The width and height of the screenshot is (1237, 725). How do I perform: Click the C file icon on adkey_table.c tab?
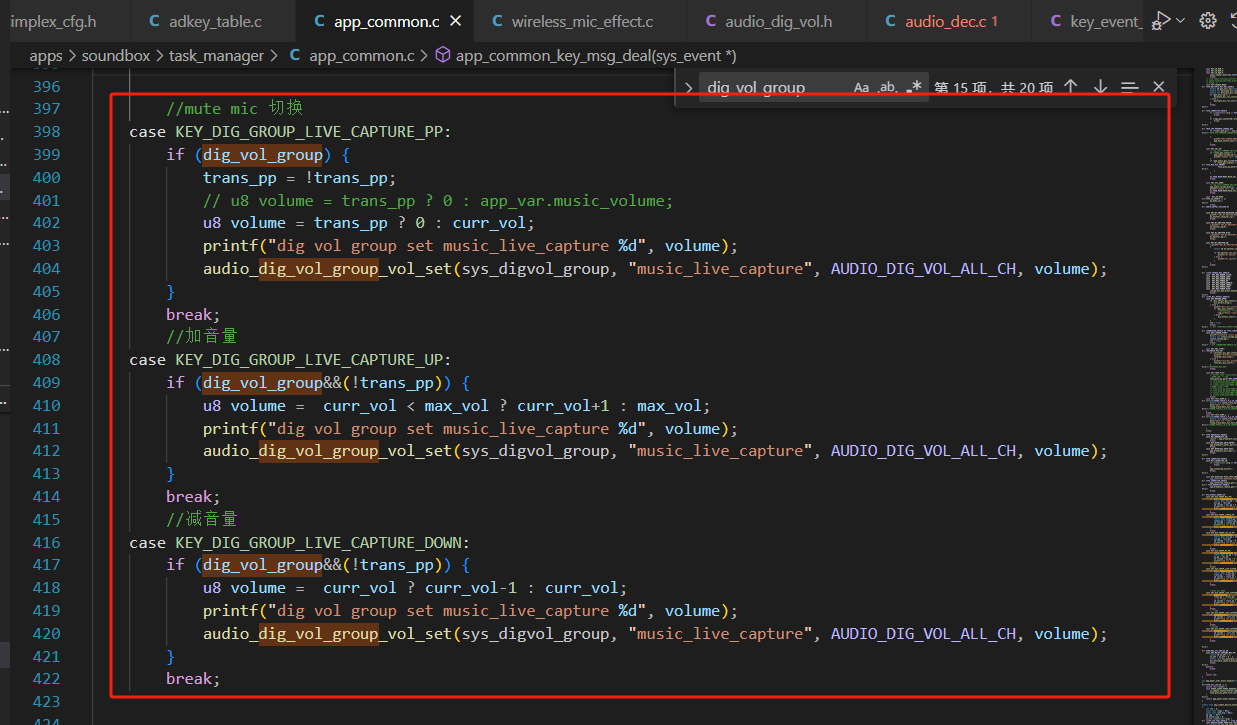click(x=154, y=21)
